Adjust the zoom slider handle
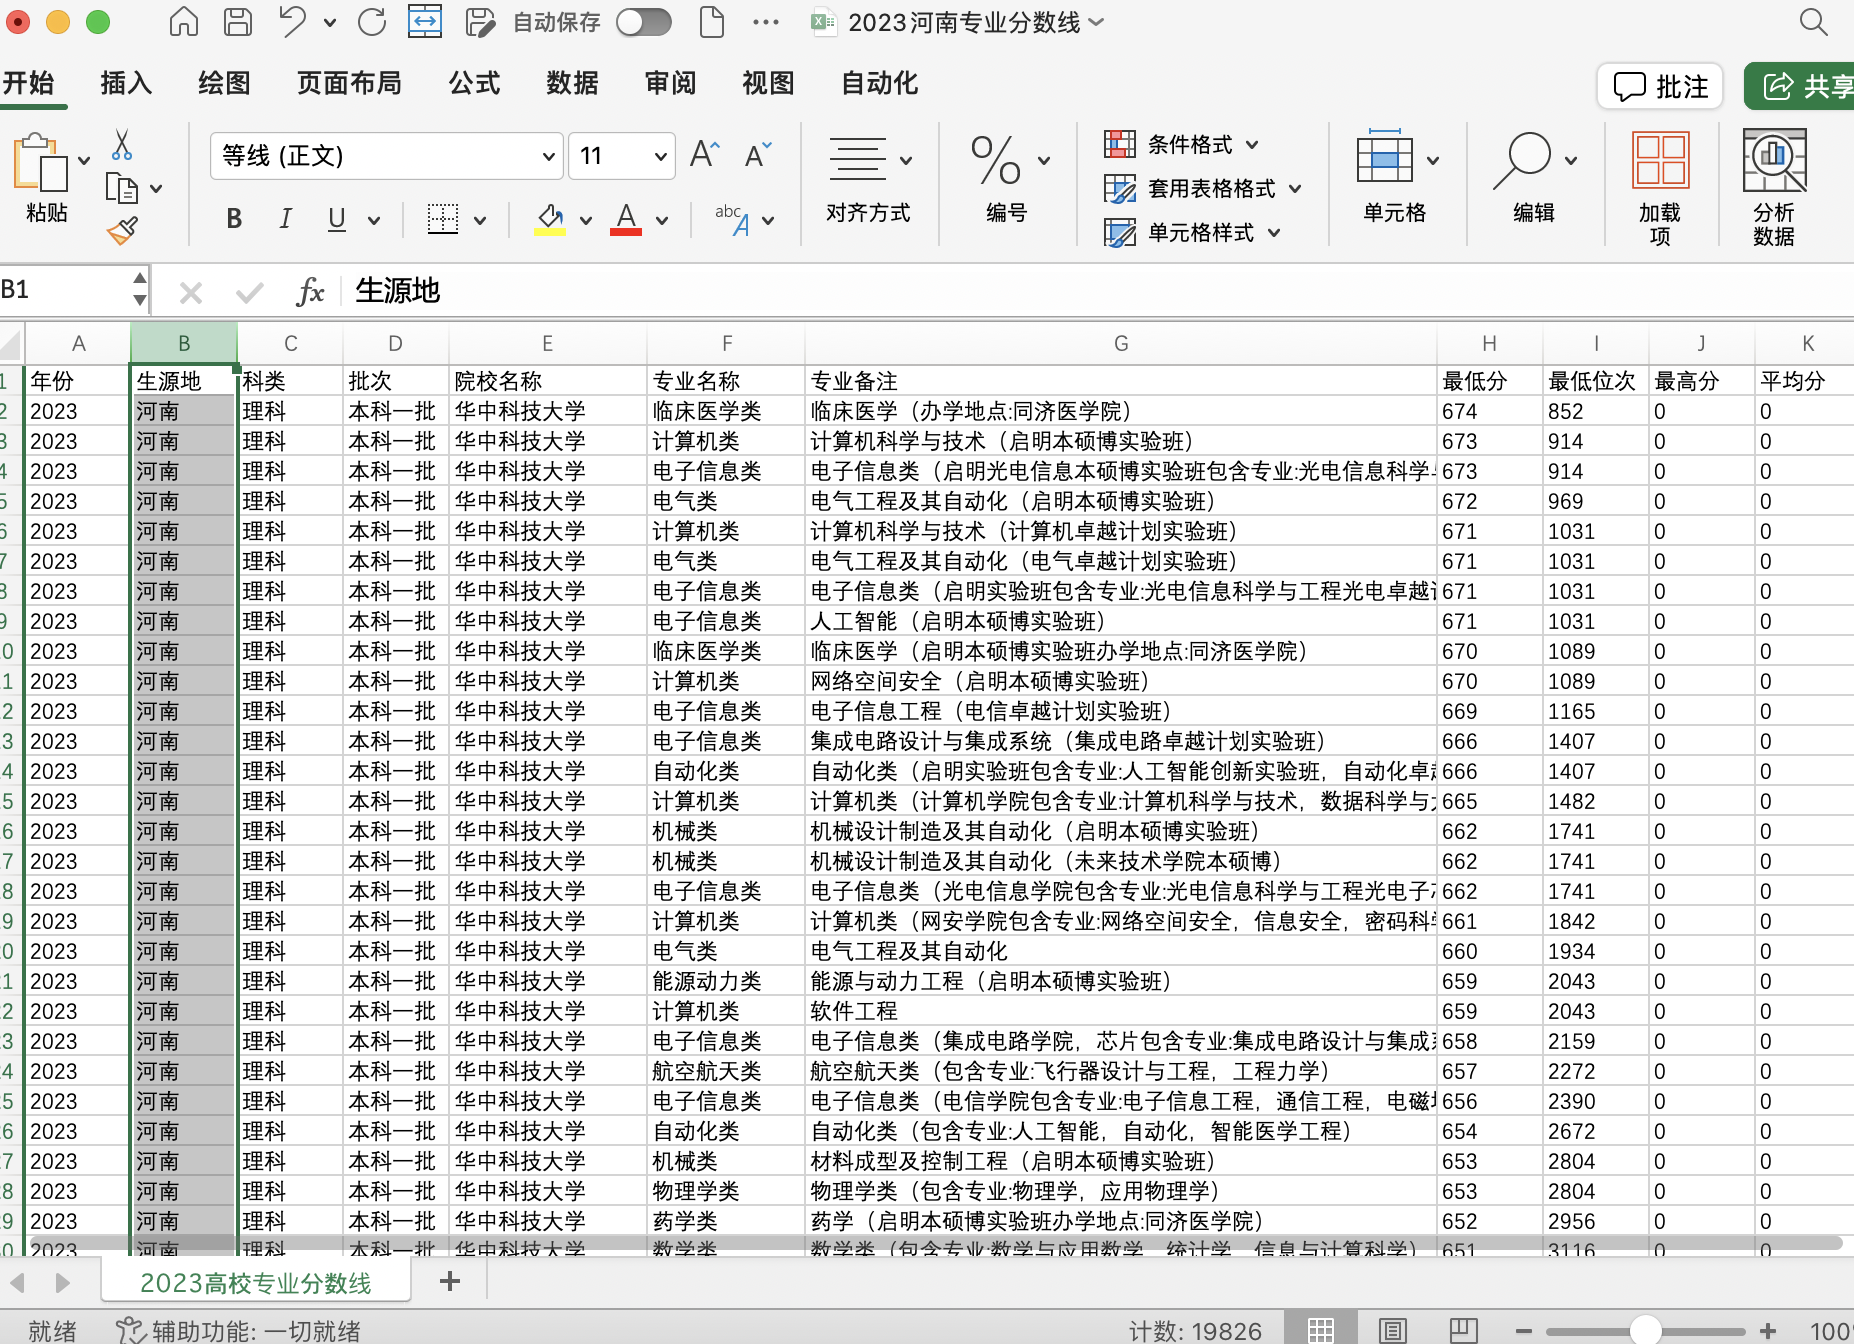Viewport: 1854px width, 1344px height. 1645,1331
